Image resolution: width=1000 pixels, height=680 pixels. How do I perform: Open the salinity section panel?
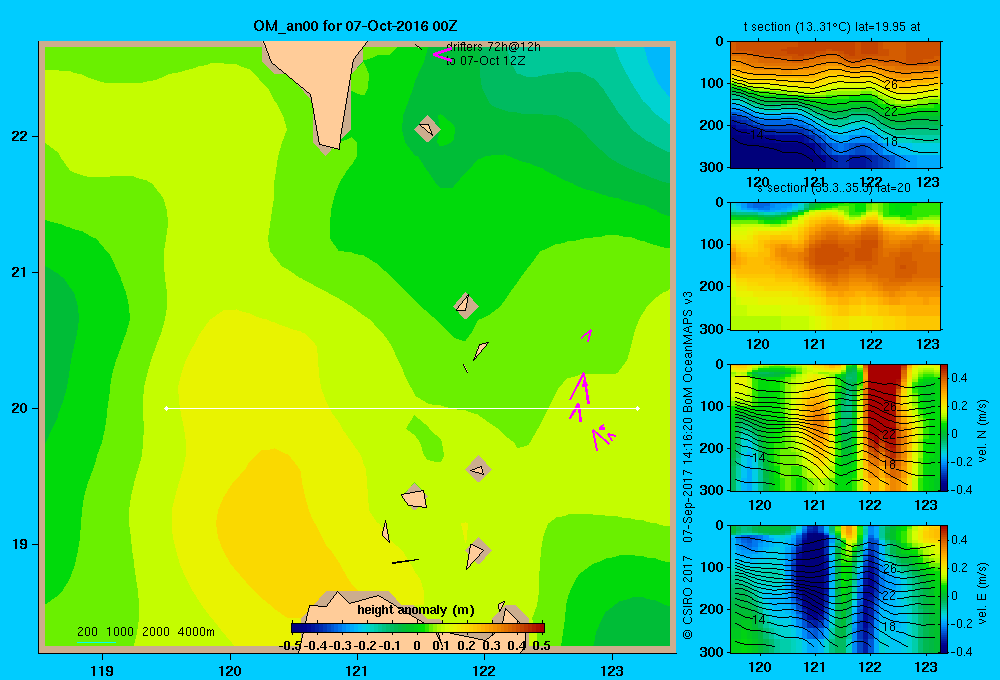point(835,266)
